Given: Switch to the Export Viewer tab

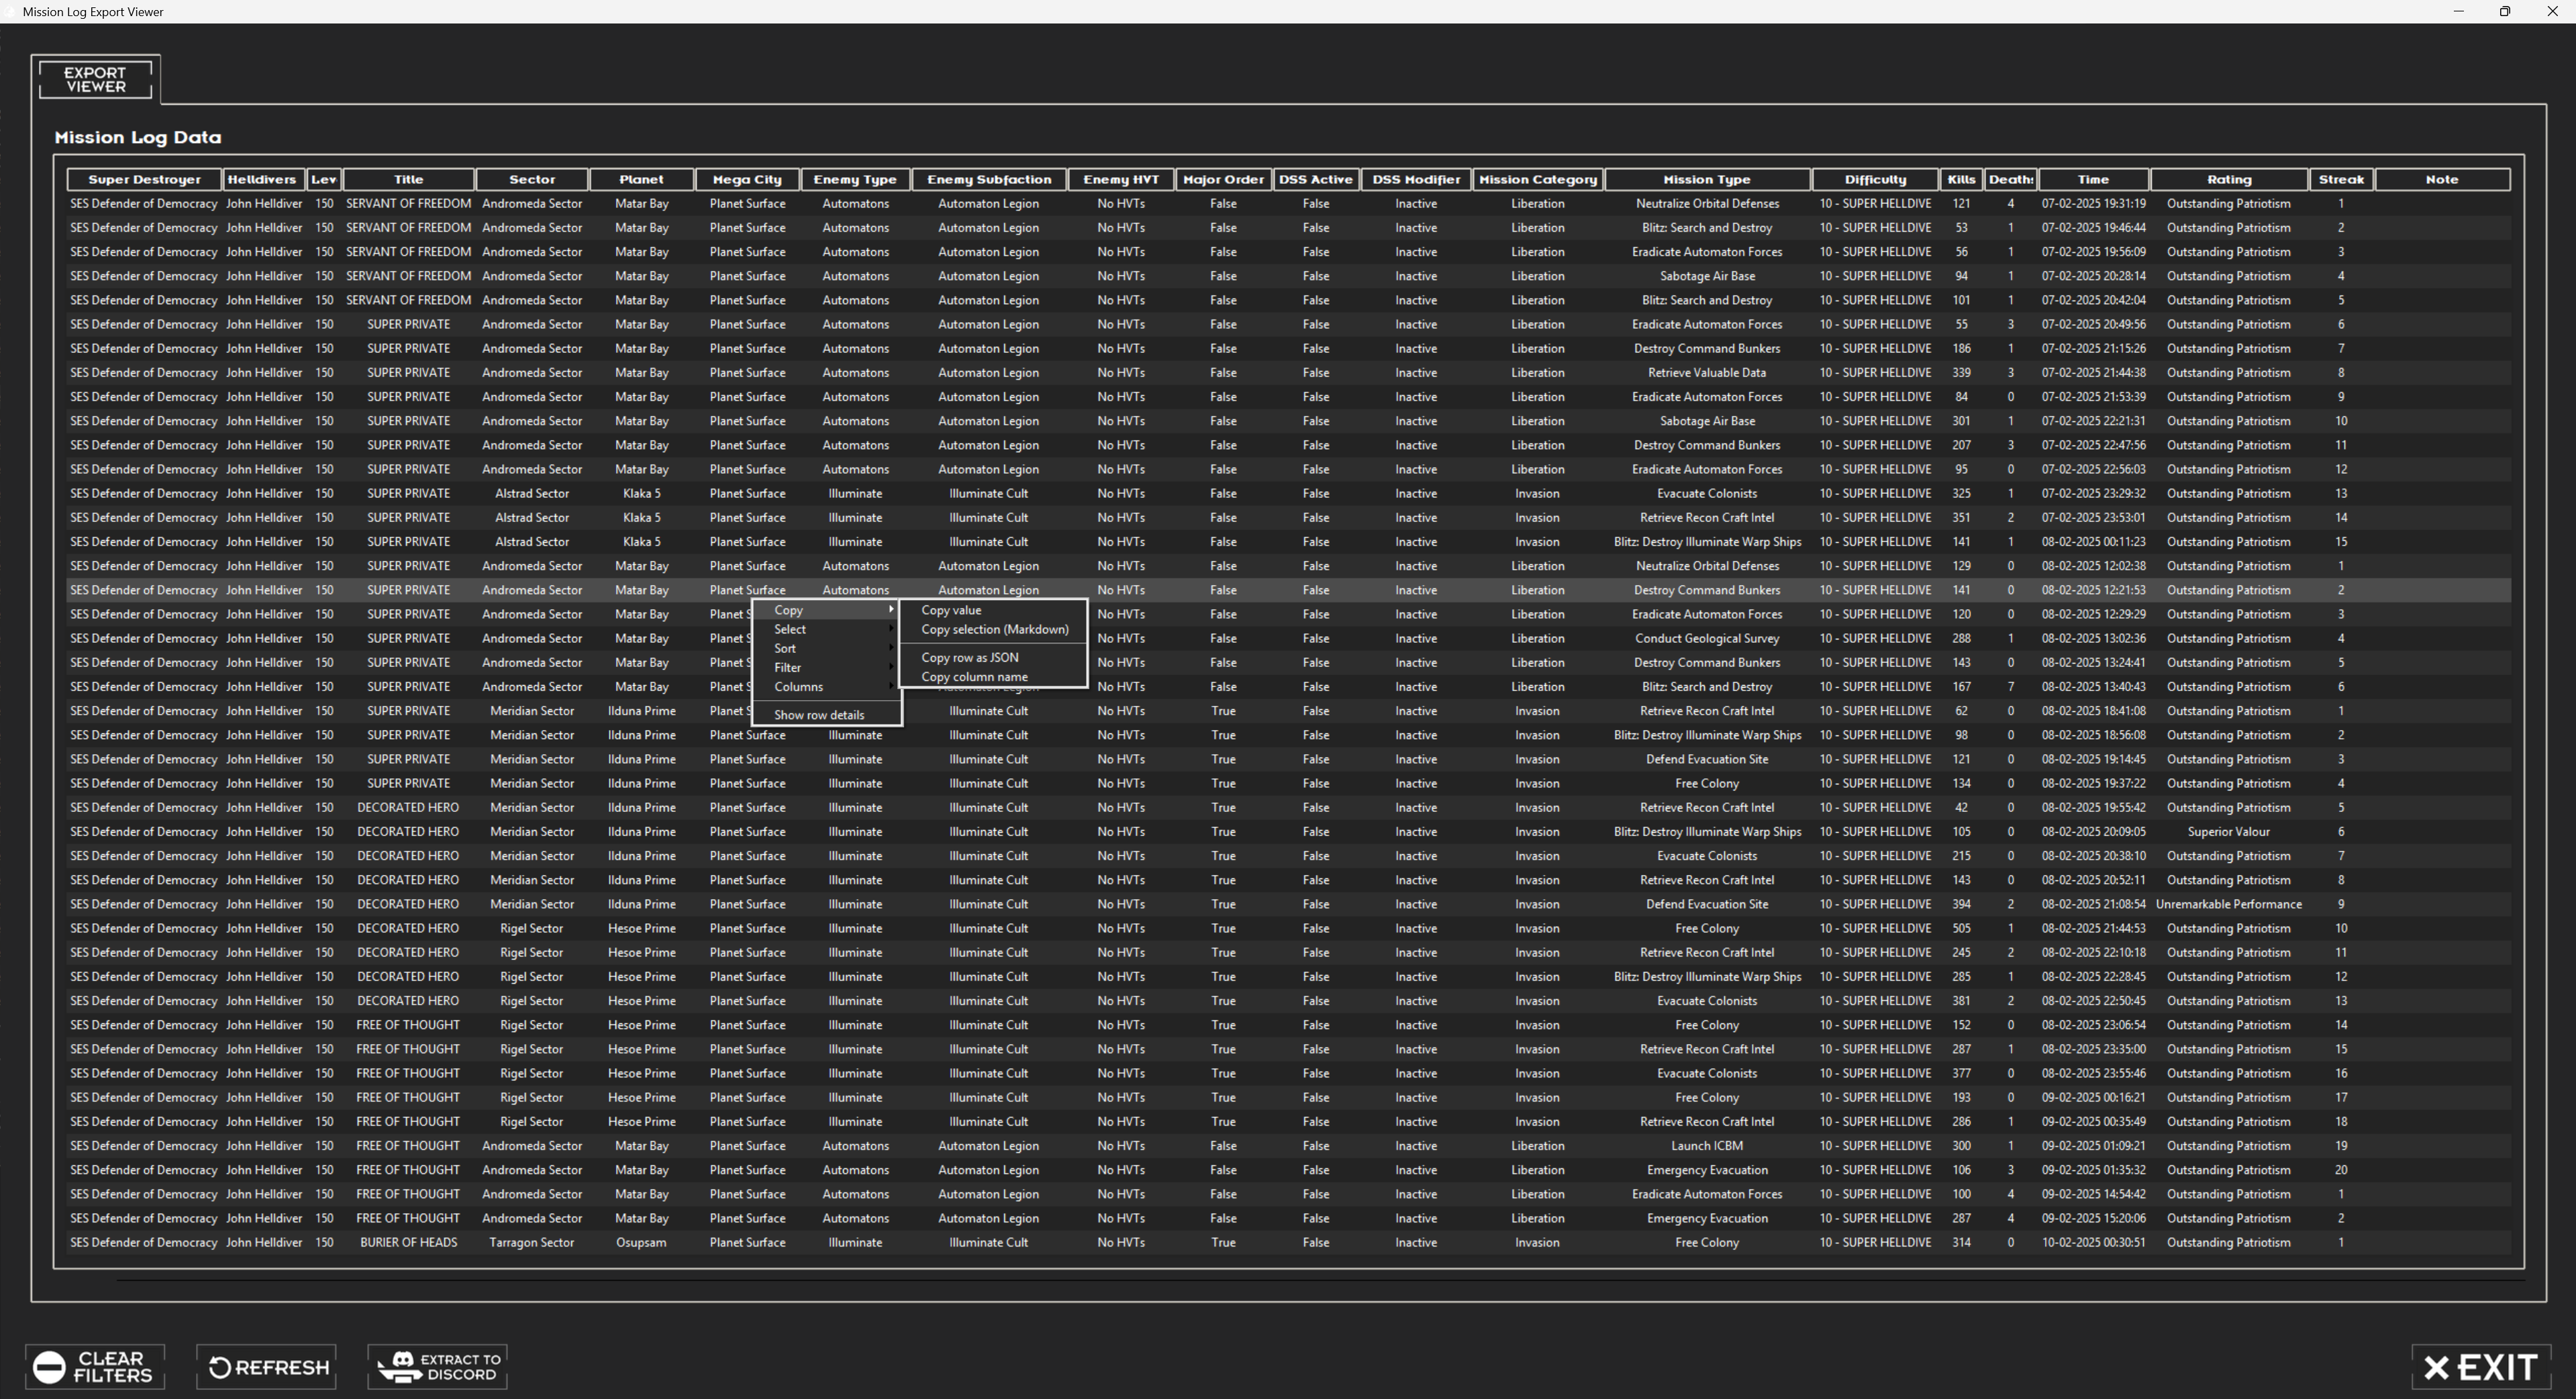Looking at the screenshot, I should pos(95,79).
